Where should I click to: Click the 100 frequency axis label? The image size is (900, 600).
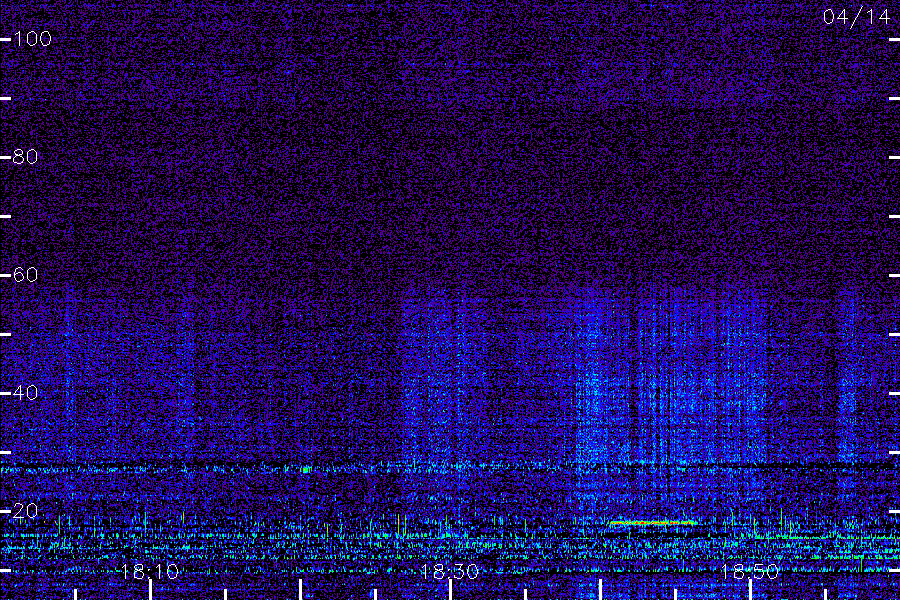tap(32, 39)
